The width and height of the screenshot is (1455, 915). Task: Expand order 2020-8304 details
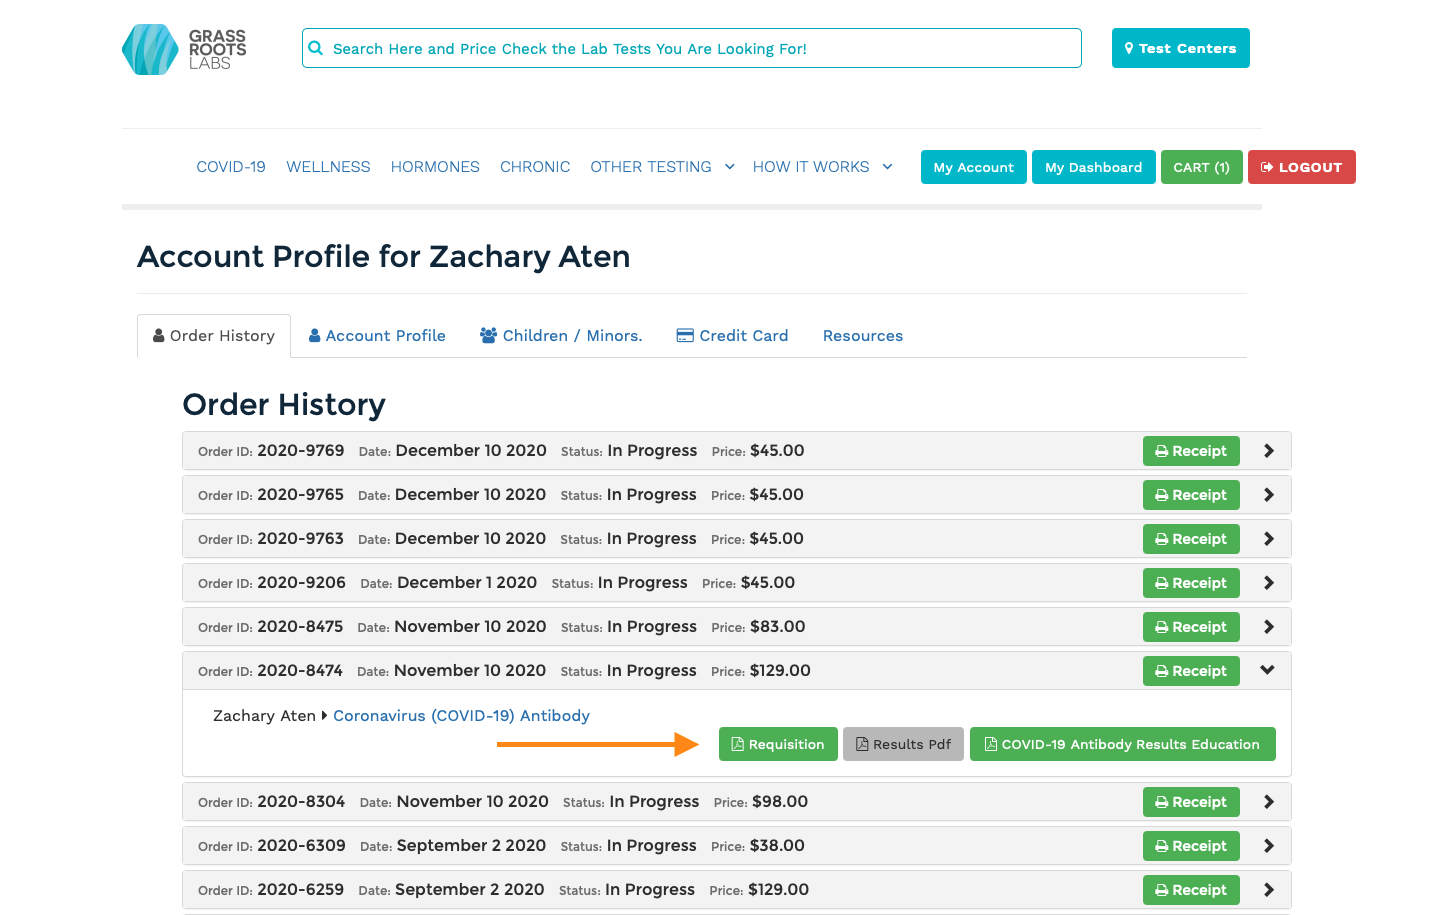pos(1268,802)
